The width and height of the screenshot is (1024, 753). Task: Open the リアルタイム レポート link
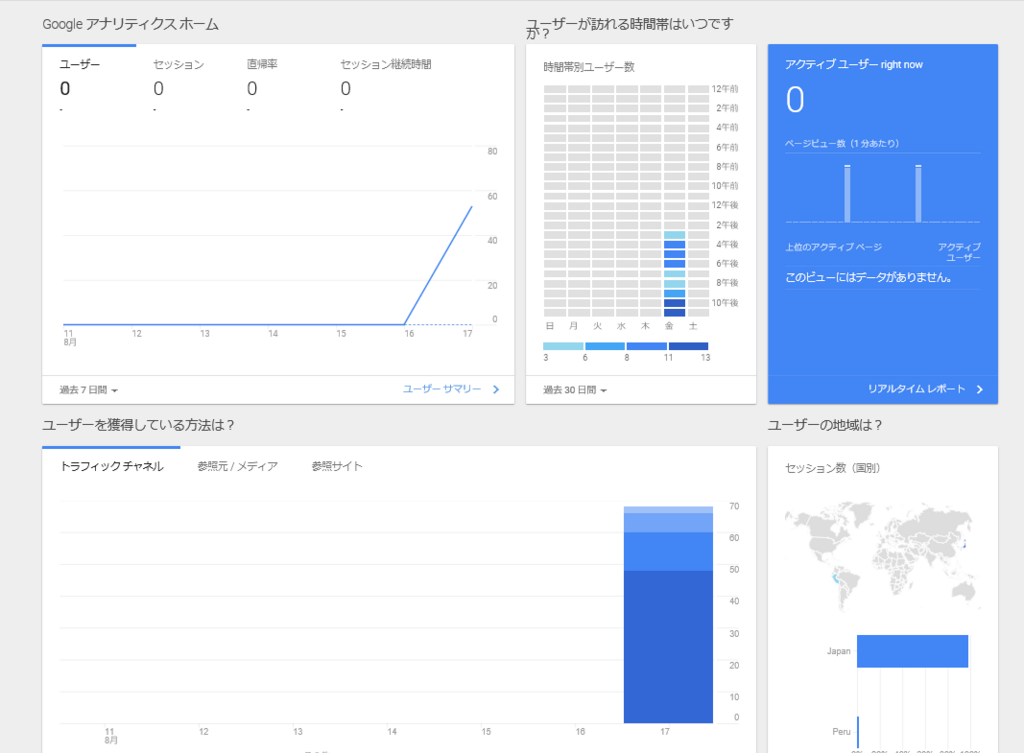[916, 389]
